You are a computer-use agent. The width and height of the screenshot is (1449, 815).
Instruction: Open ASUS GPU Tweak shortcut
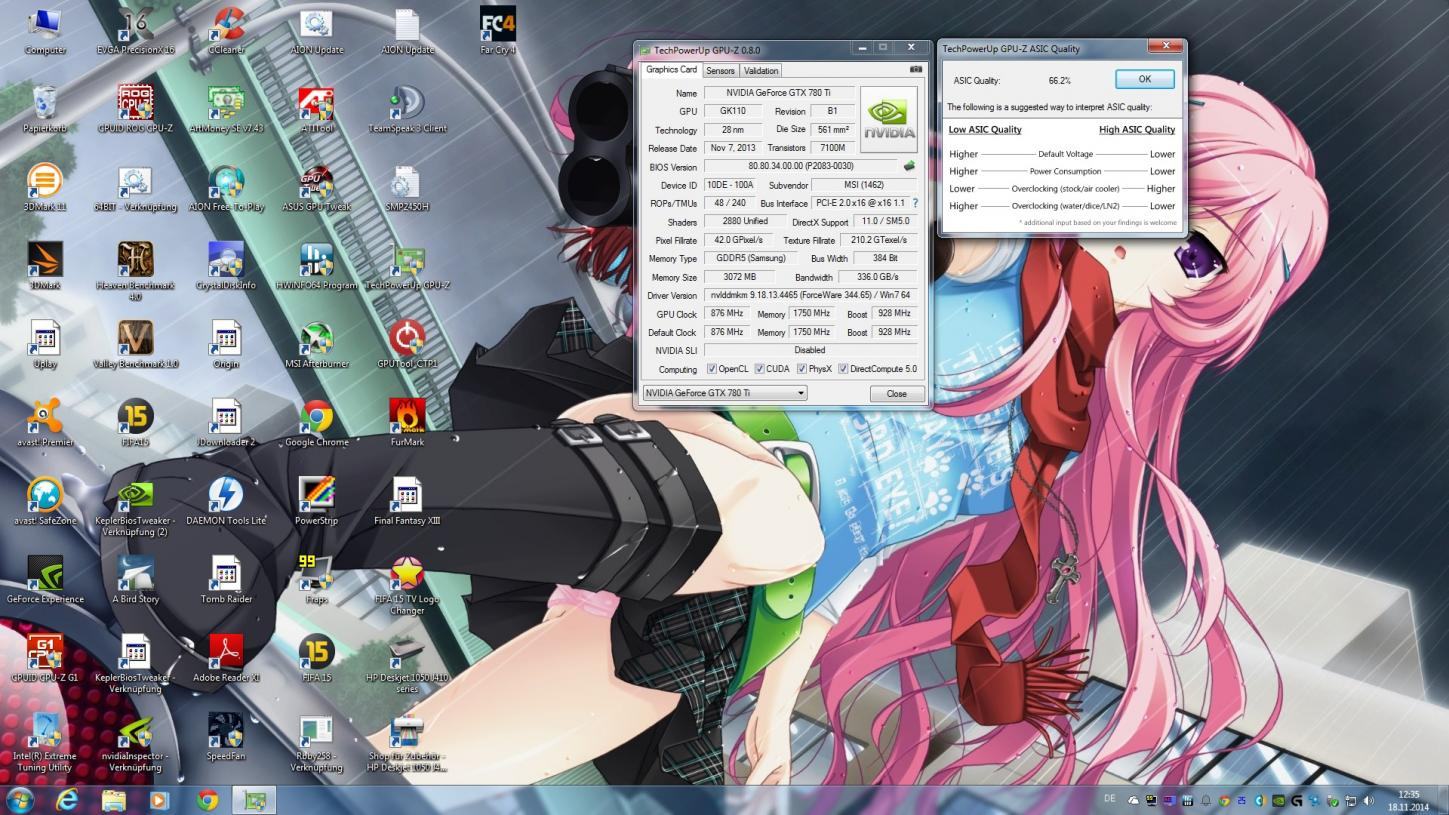pos(316,187)
